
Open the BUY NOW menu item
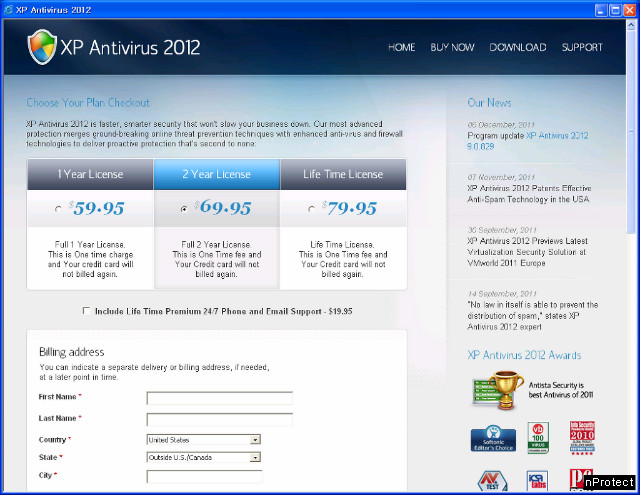tap(452, 47)
